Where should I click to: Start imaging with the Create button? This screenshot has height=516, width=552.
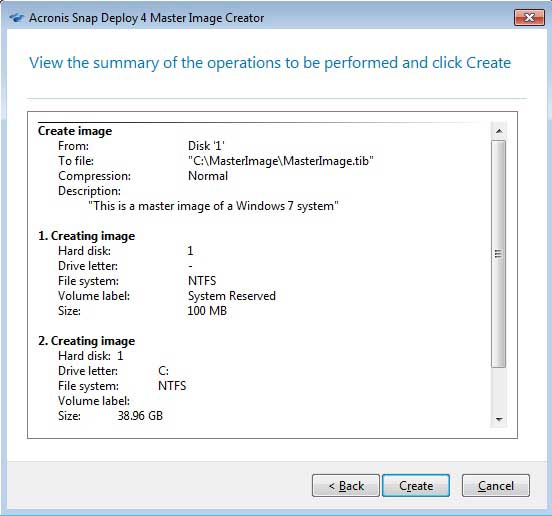[x=416, y=485]
